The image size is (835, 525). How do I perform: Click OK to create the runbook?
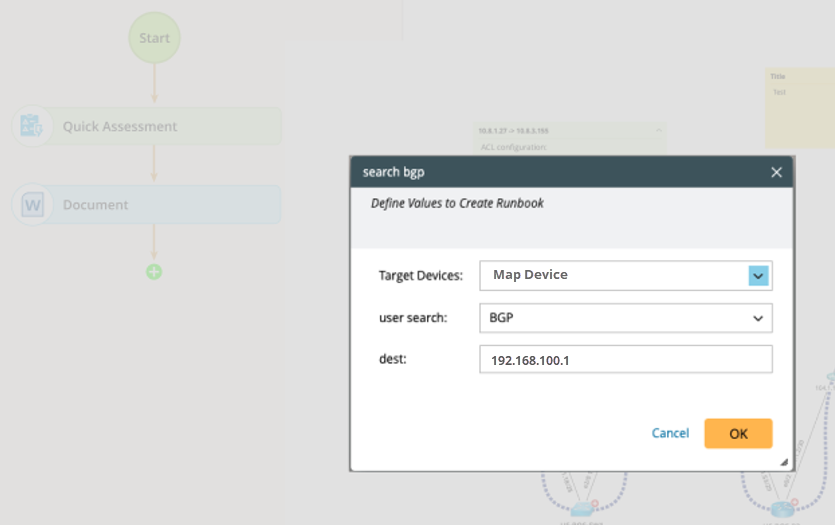point(738,433)
